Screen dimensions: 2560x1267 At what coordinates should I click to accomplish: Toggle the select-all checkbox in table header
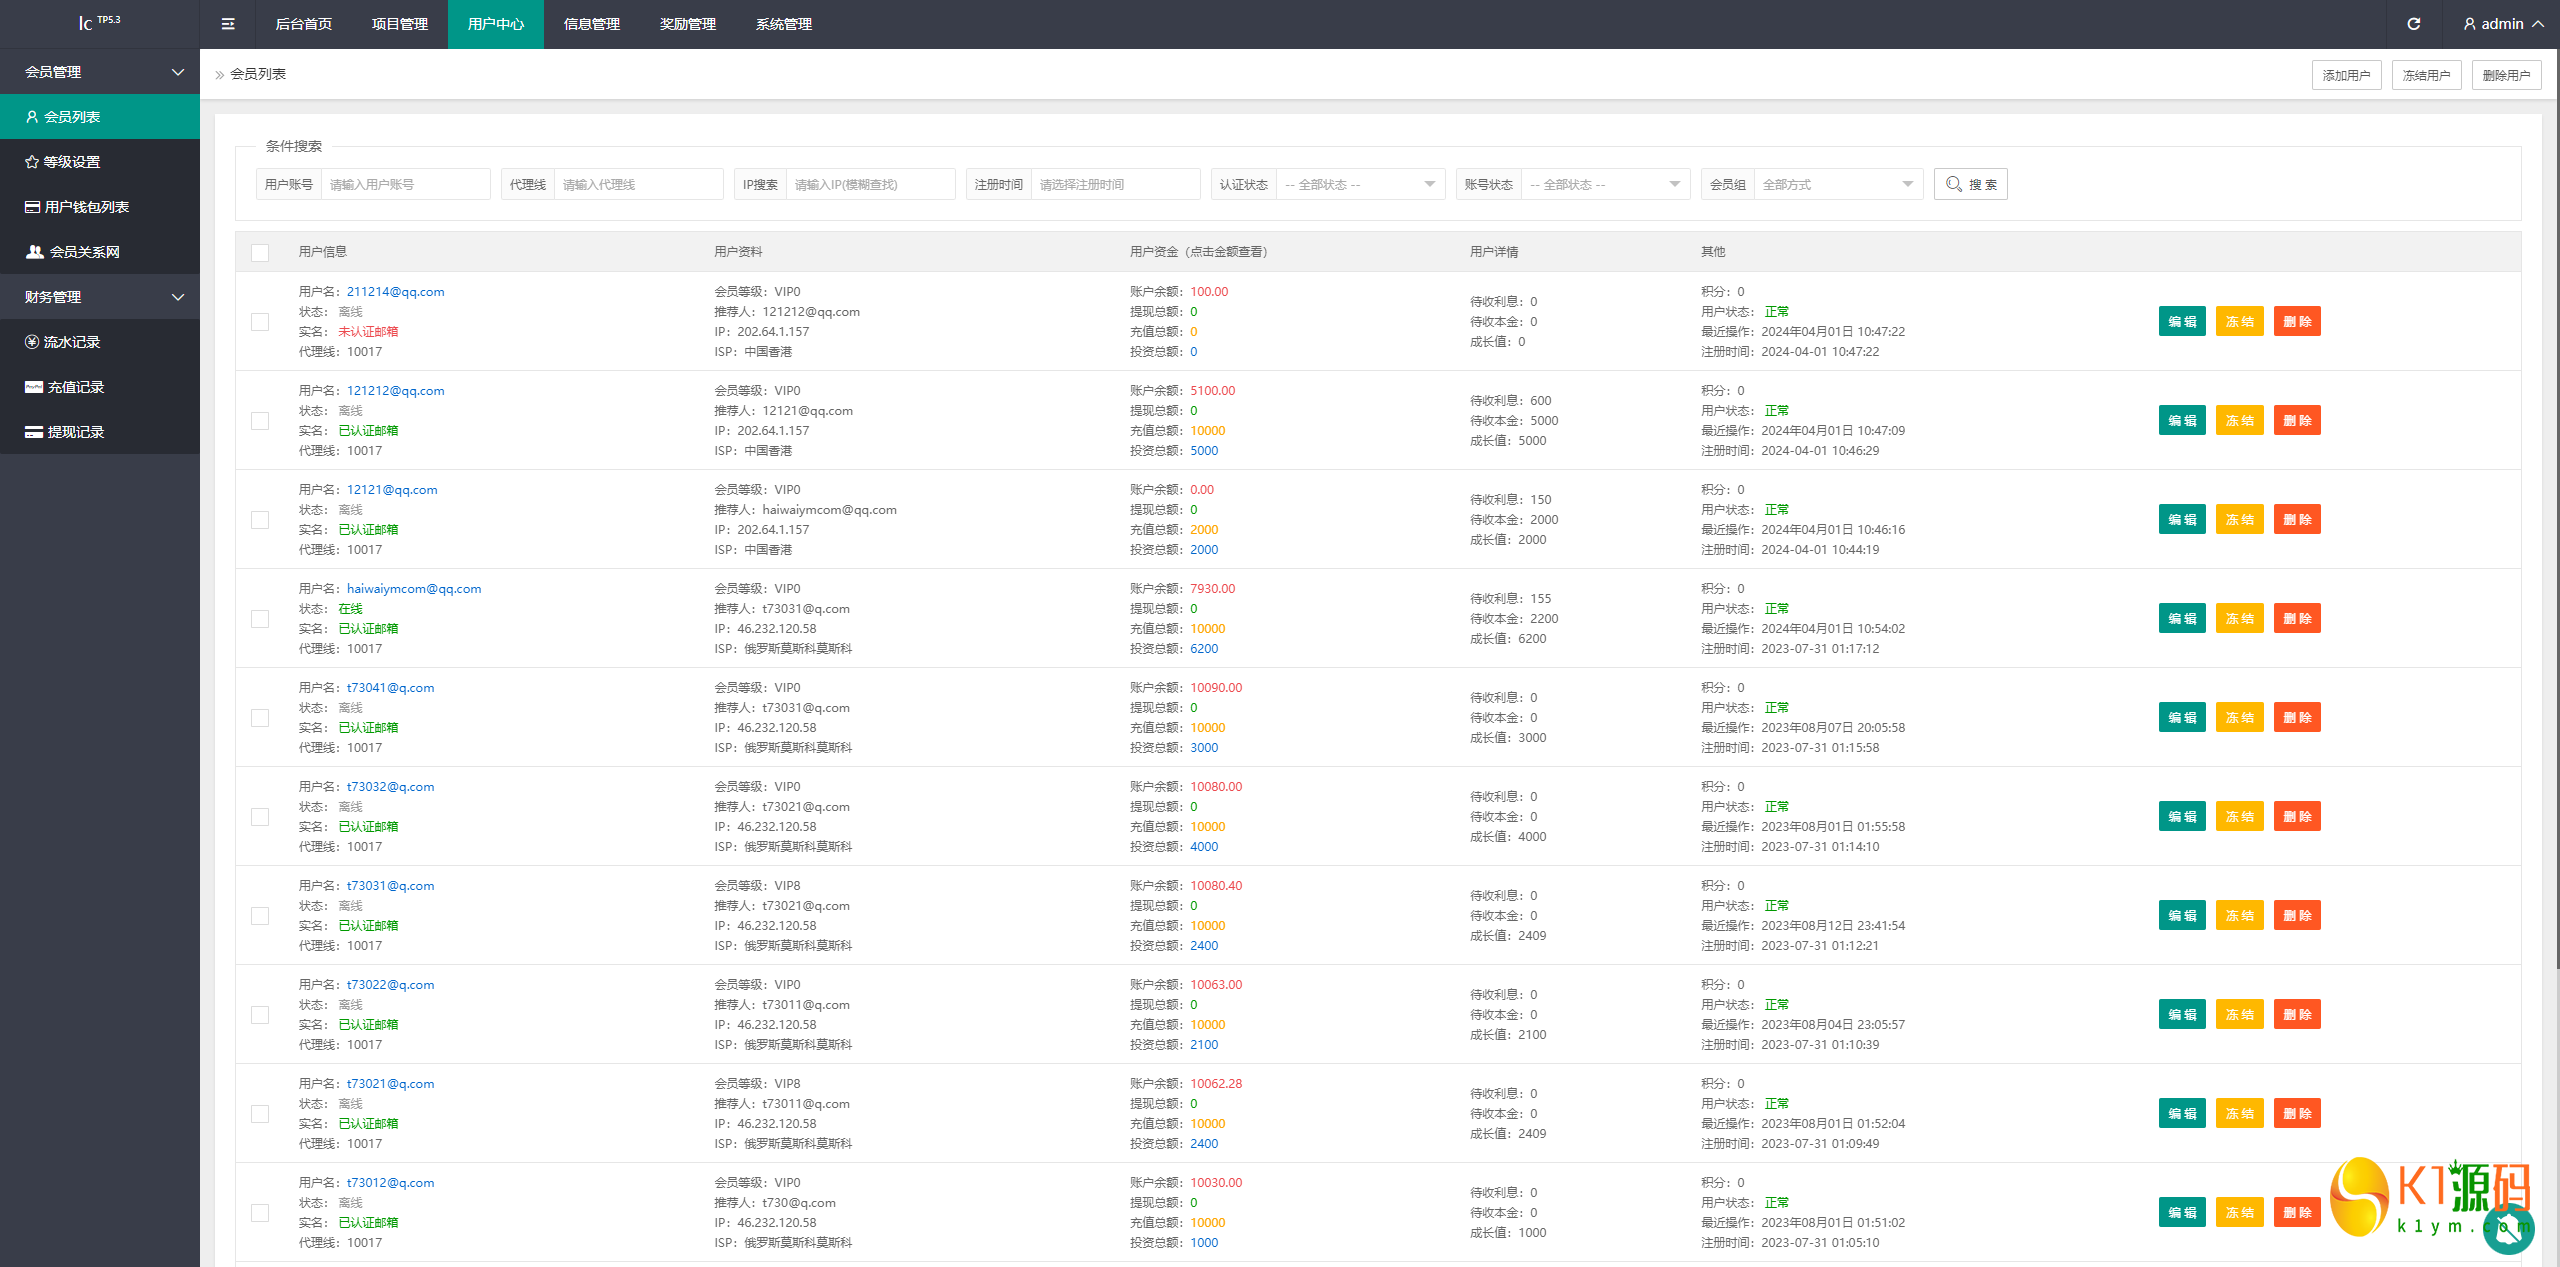(x=260, y=252)
